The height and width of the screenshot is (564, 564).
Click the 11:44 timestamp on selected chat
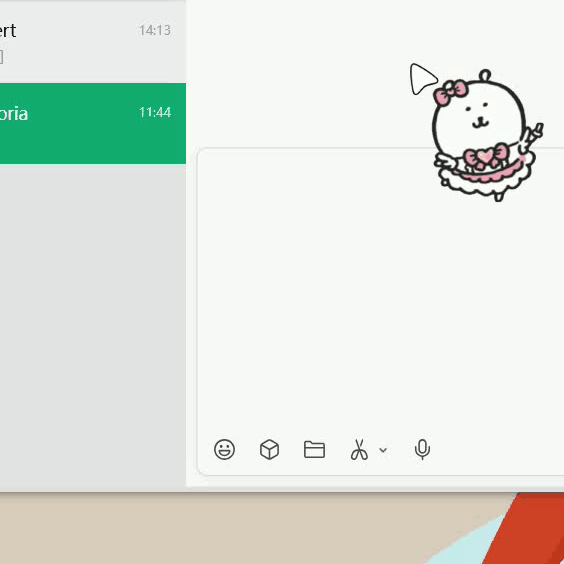pyautogui.click(x=155, y=112)
